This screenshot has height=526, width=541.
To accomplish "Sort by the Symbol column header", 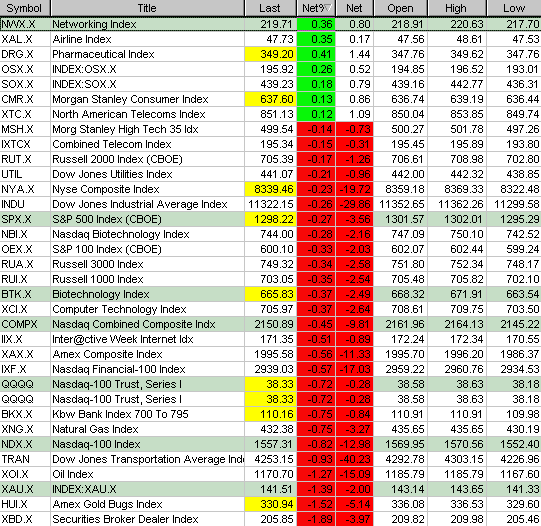I will pos(25,8).
